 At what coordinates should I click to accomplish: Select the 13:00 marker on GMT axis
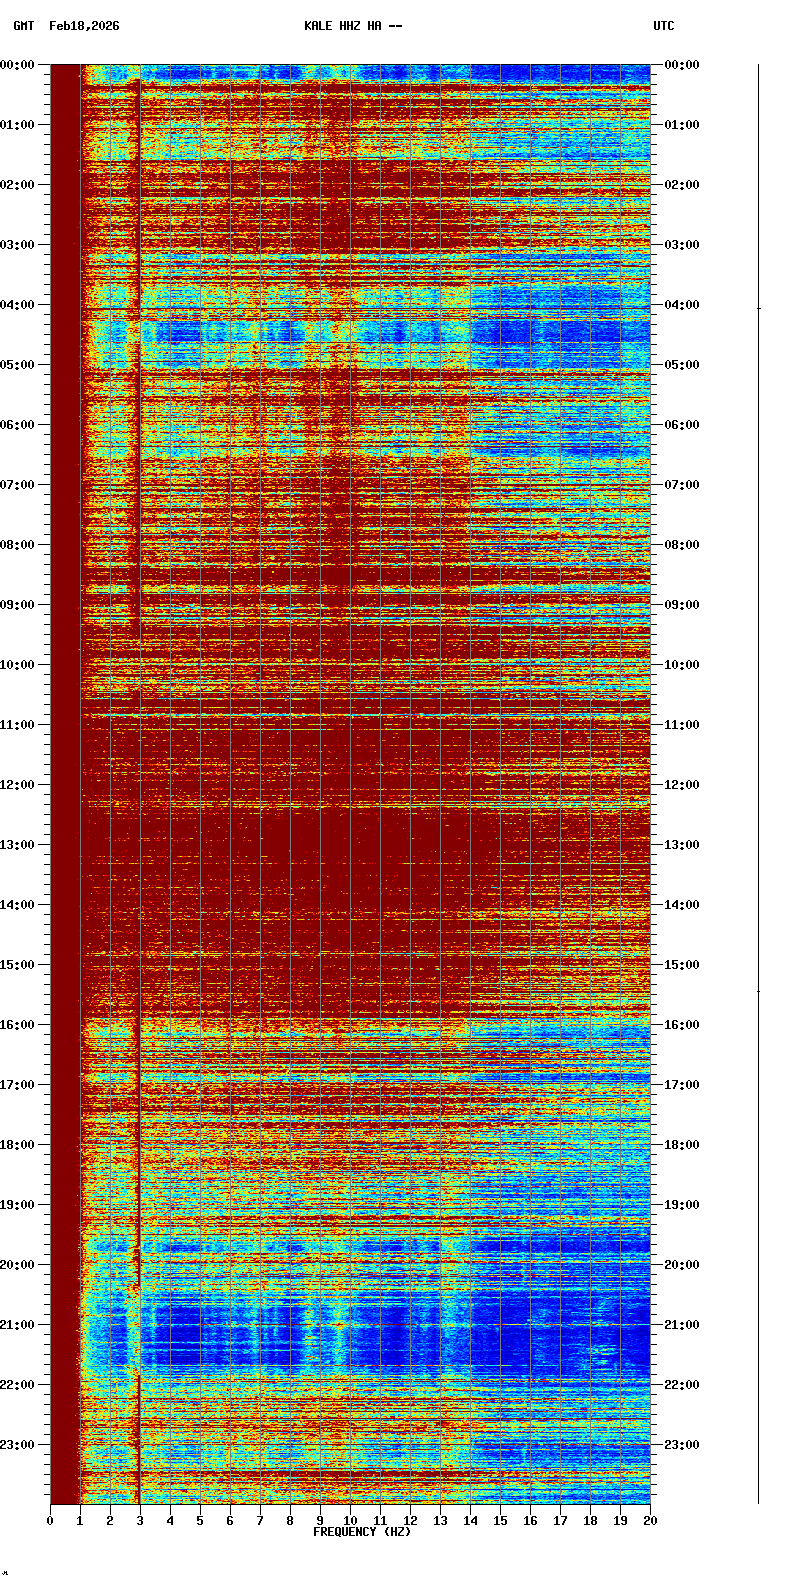pyautogui.click(x=18, y=845)
